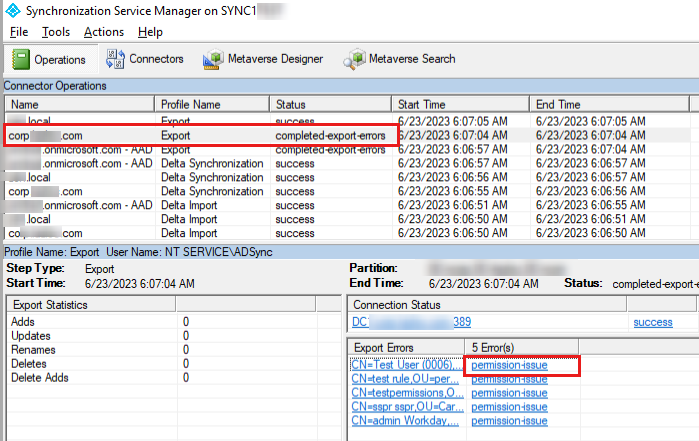Click the Metaverse Search icon
This screenshot has height=441, width=699.
tap(354, 59)
